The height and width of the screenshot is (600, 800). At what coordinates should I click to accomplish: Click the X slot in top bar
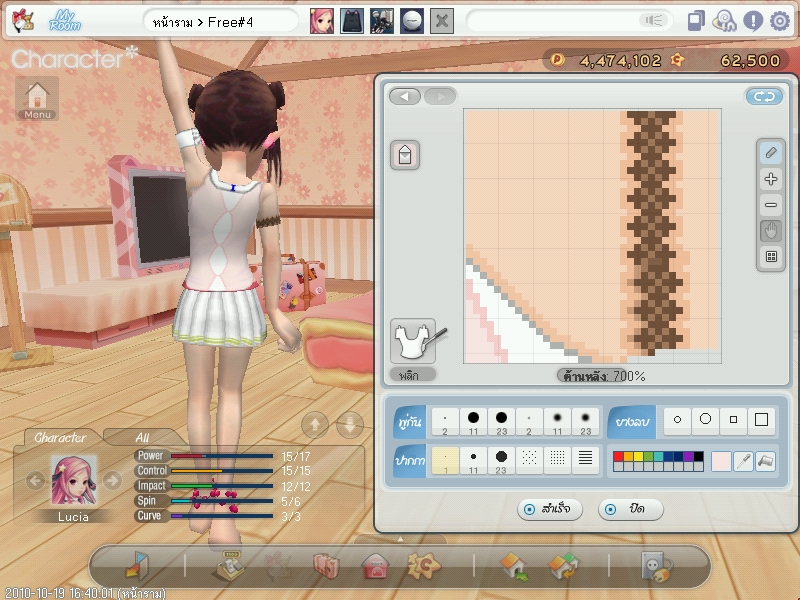pos(442,21)
